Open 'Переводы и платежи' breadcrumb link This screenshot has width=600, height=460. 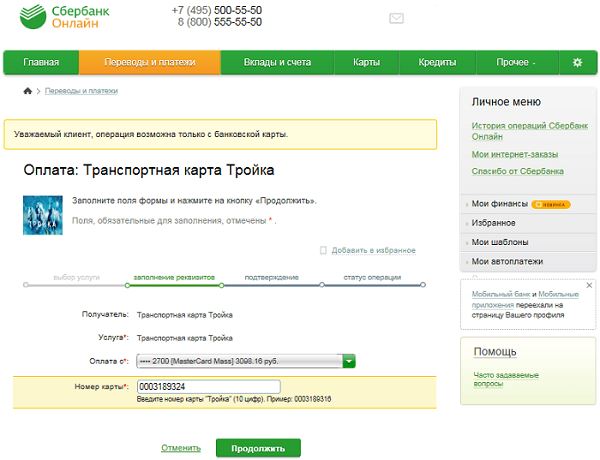pyautogui.click(x=81, y=91)
